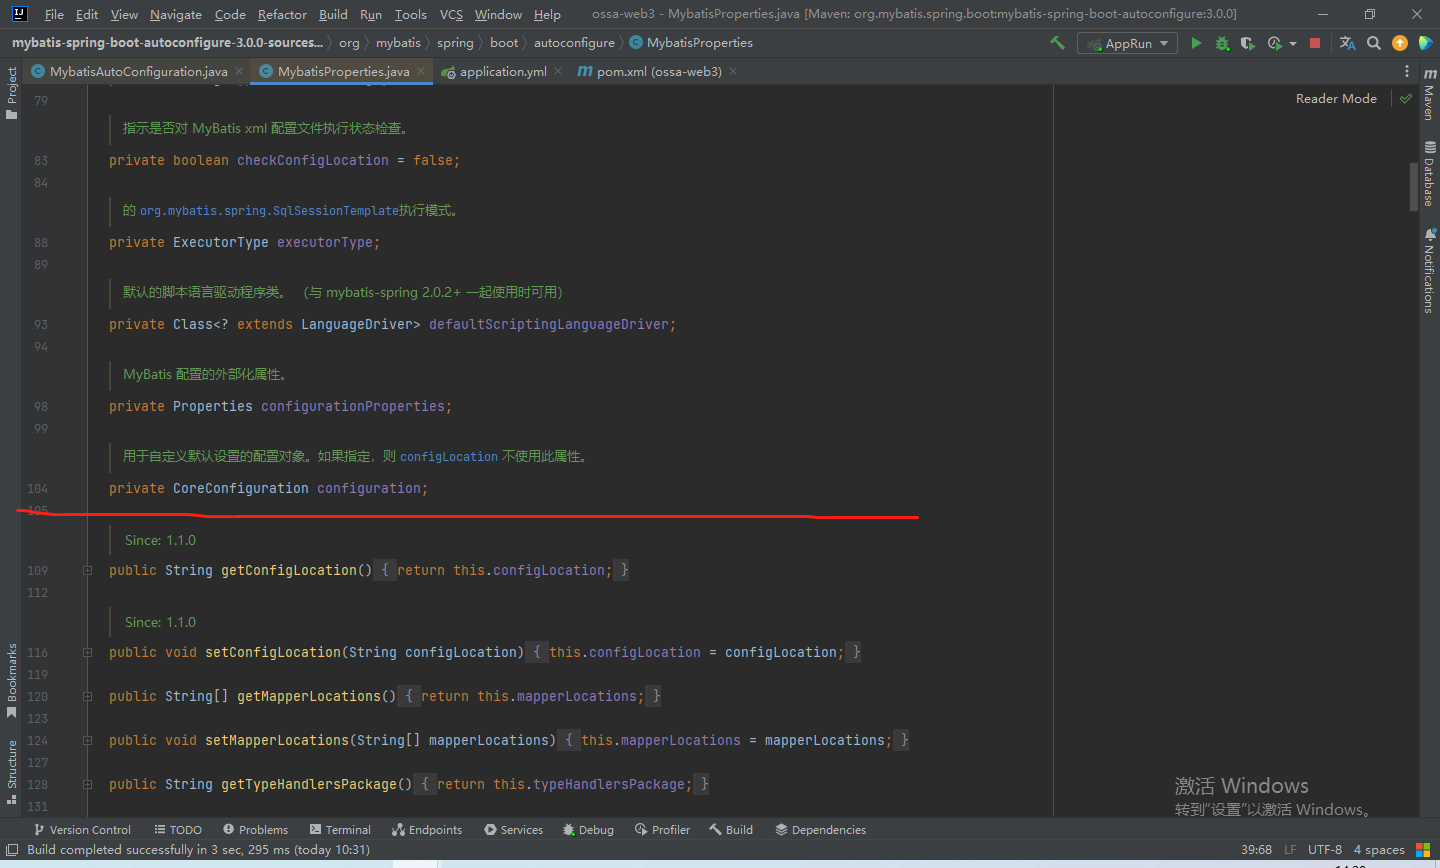Open the Navigate menu

(x=176, y=14)
